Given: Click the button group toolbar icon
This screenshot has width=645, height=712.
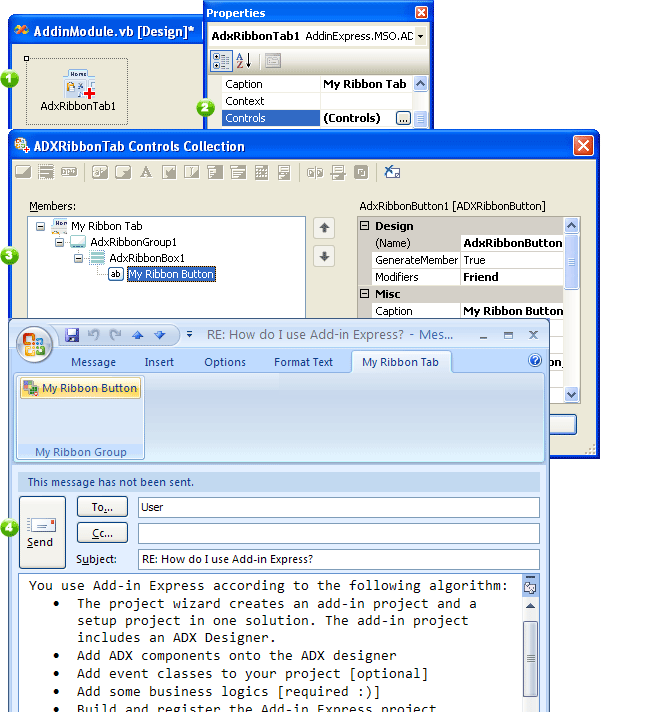Looking at the screenshot, I should pyautogui.click(x=69, y=172).
